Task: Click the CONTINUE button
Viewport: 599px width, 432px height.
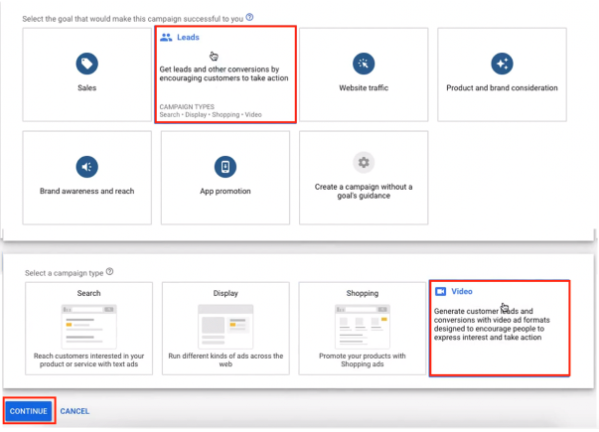Action: point(29,411)
